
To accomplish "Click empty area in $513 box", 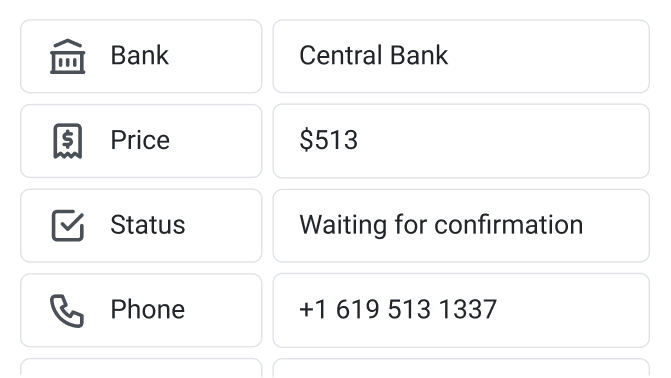I will (501, 141).
